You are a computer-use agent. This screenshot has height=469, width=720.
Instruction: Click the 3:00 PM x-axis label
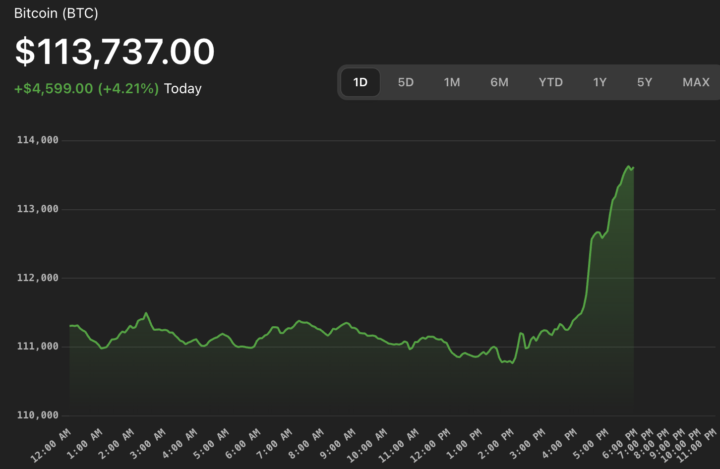(x=528, y=444)
